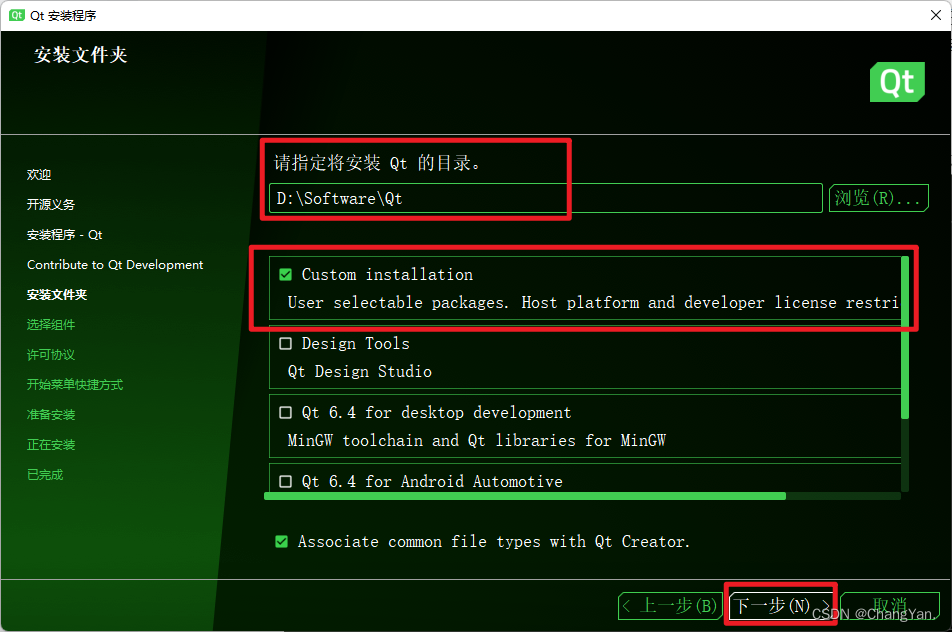Select Contribute to Qt Development sidebar step
This screenshot has height=632, width=952.
(115, 265)
